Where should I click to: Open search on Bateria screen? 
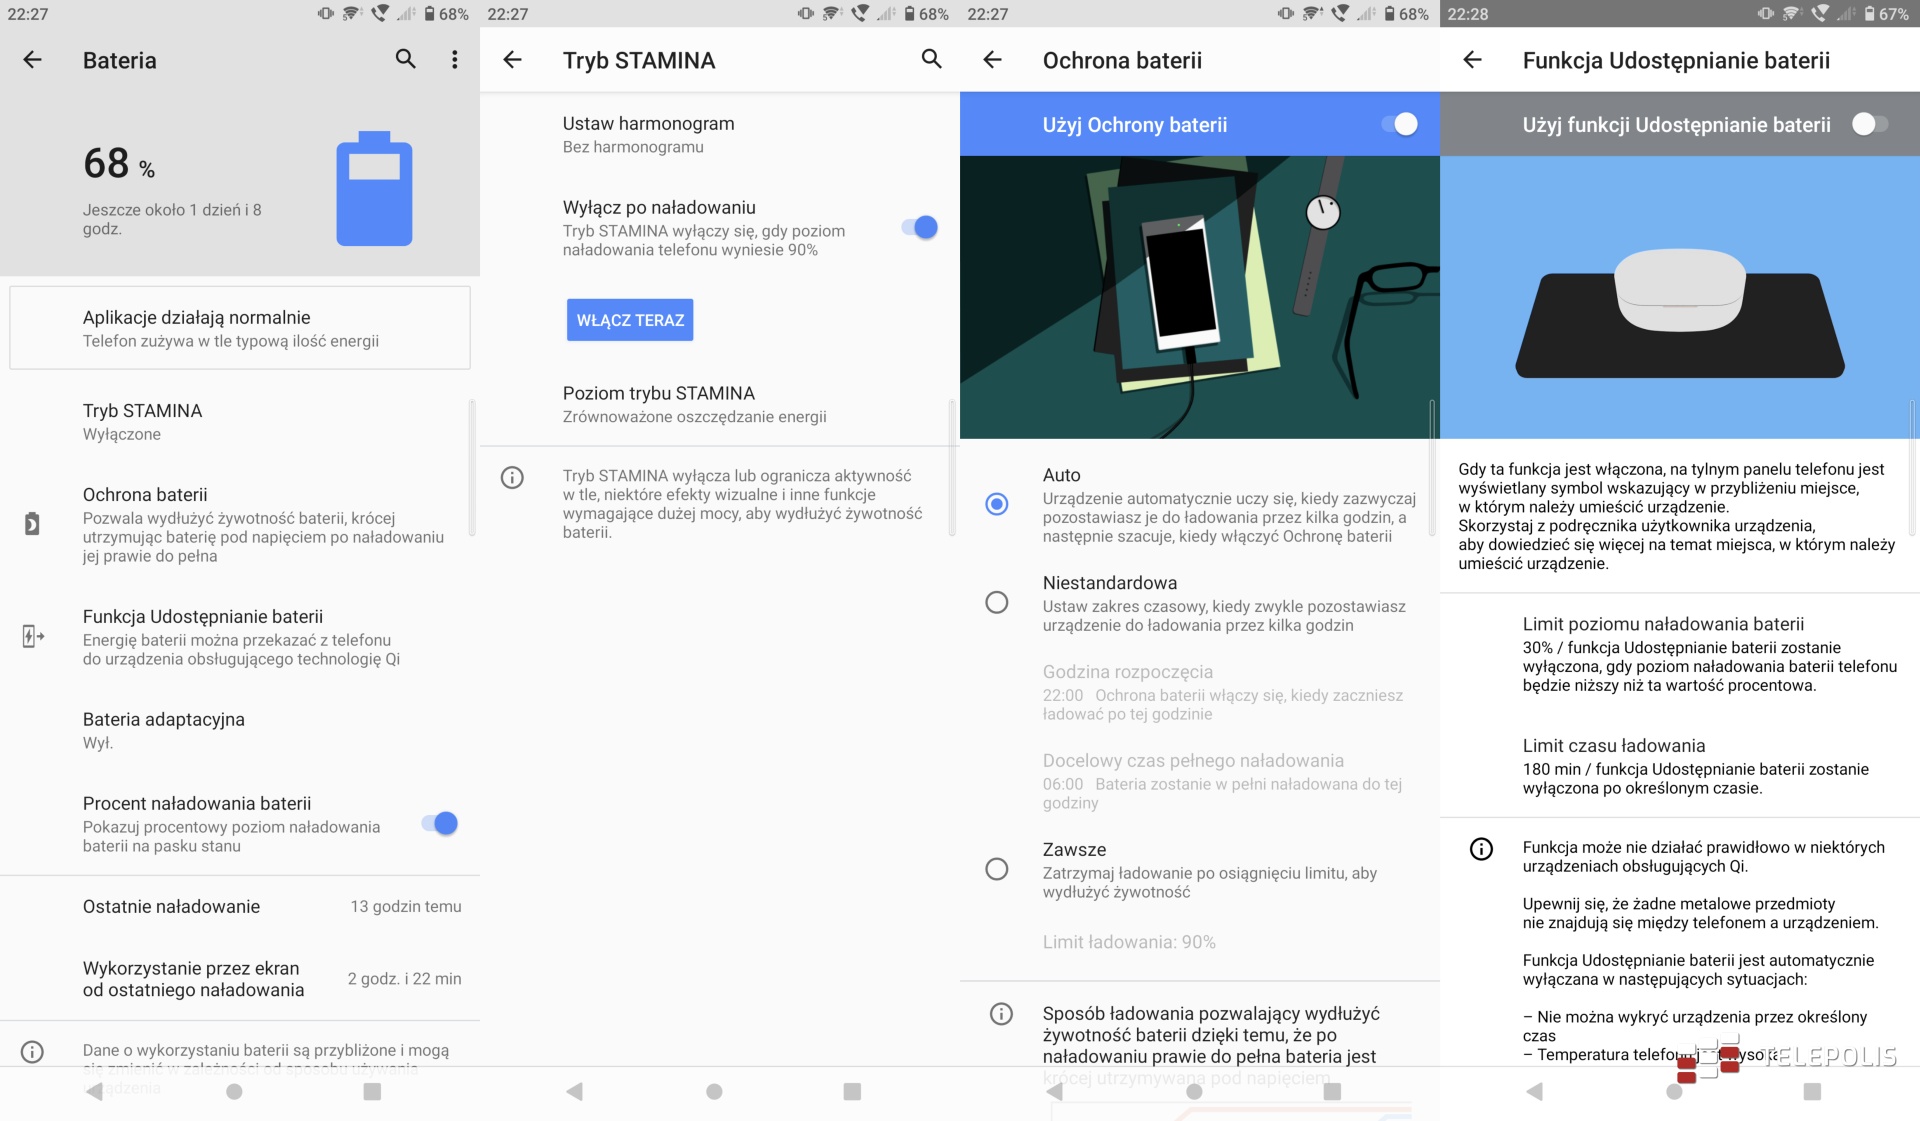coord(405,59)
